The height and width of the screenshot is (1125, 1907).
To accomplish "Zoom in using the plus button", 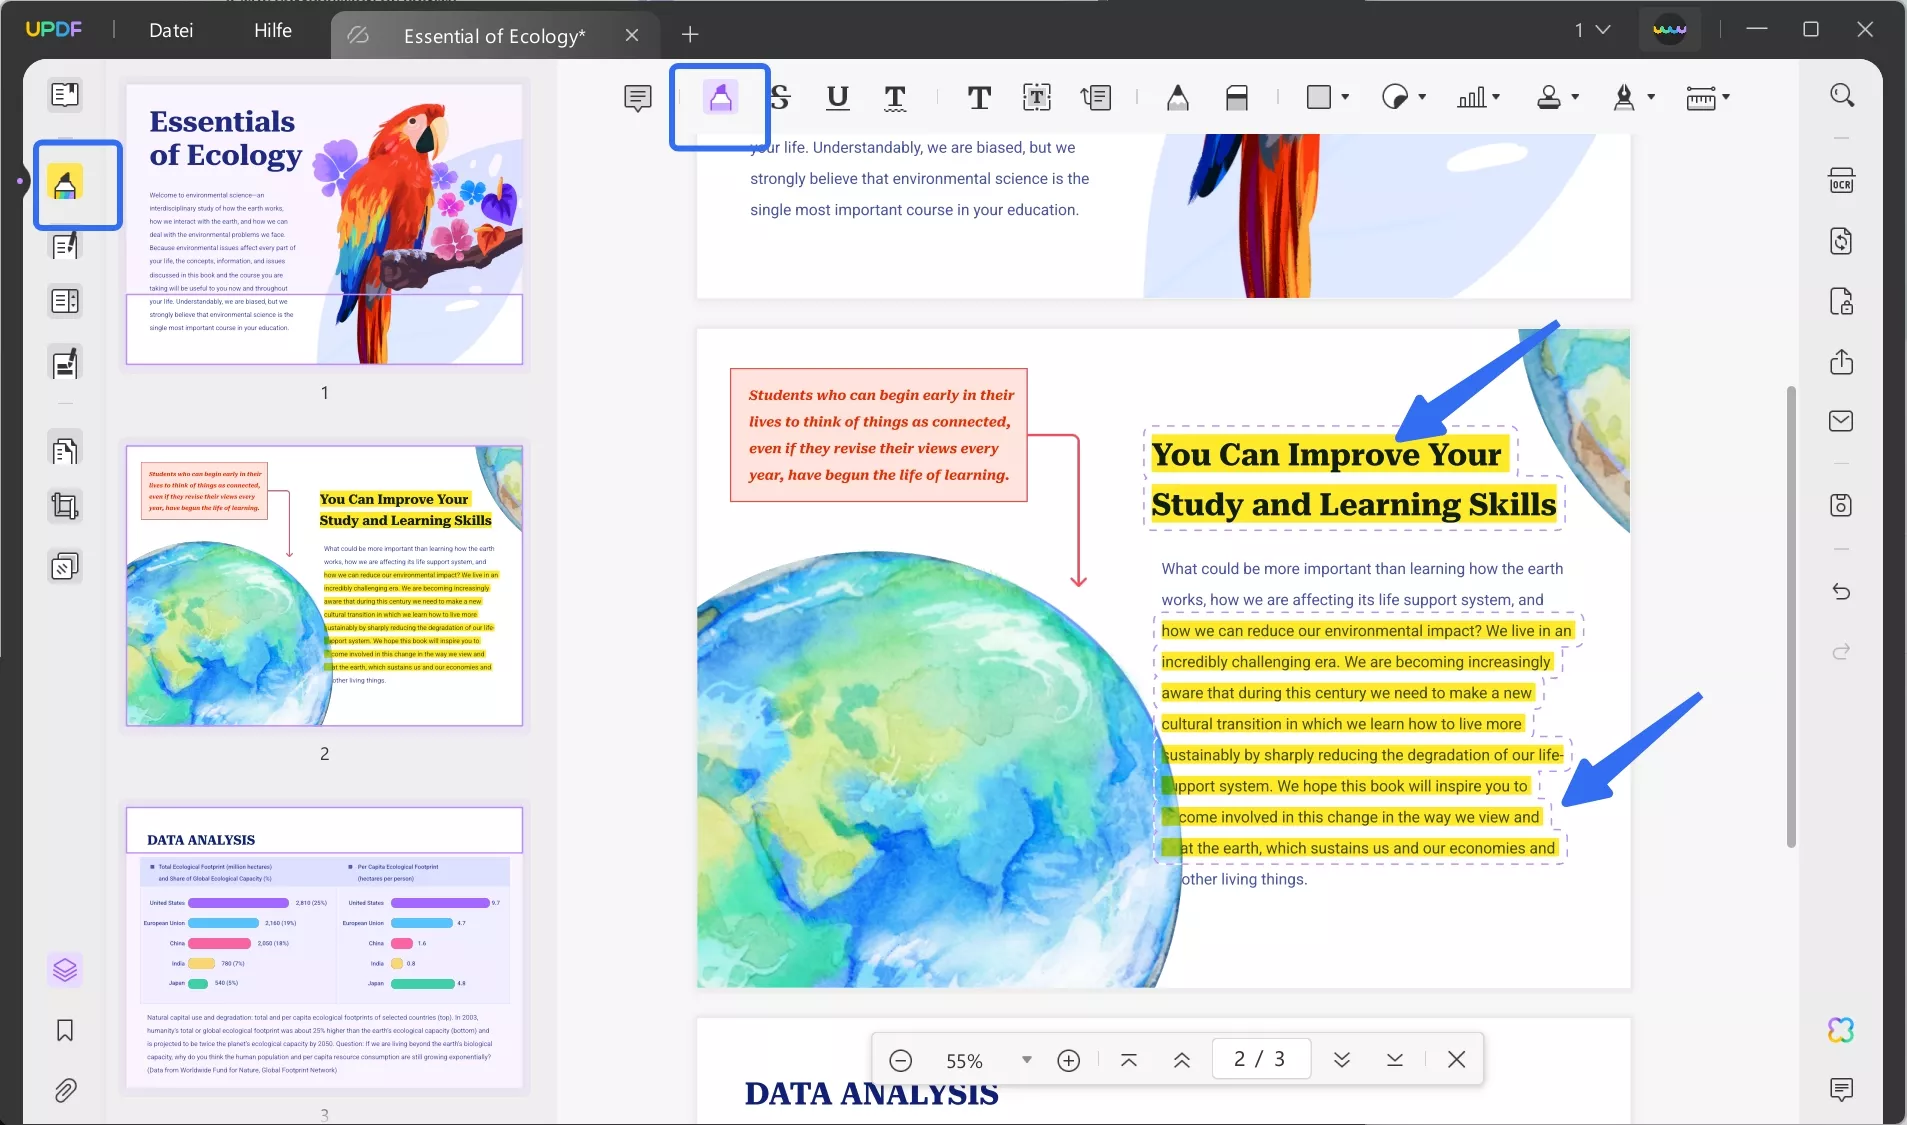I will pyautogui.click(x=1068, y=1060).
